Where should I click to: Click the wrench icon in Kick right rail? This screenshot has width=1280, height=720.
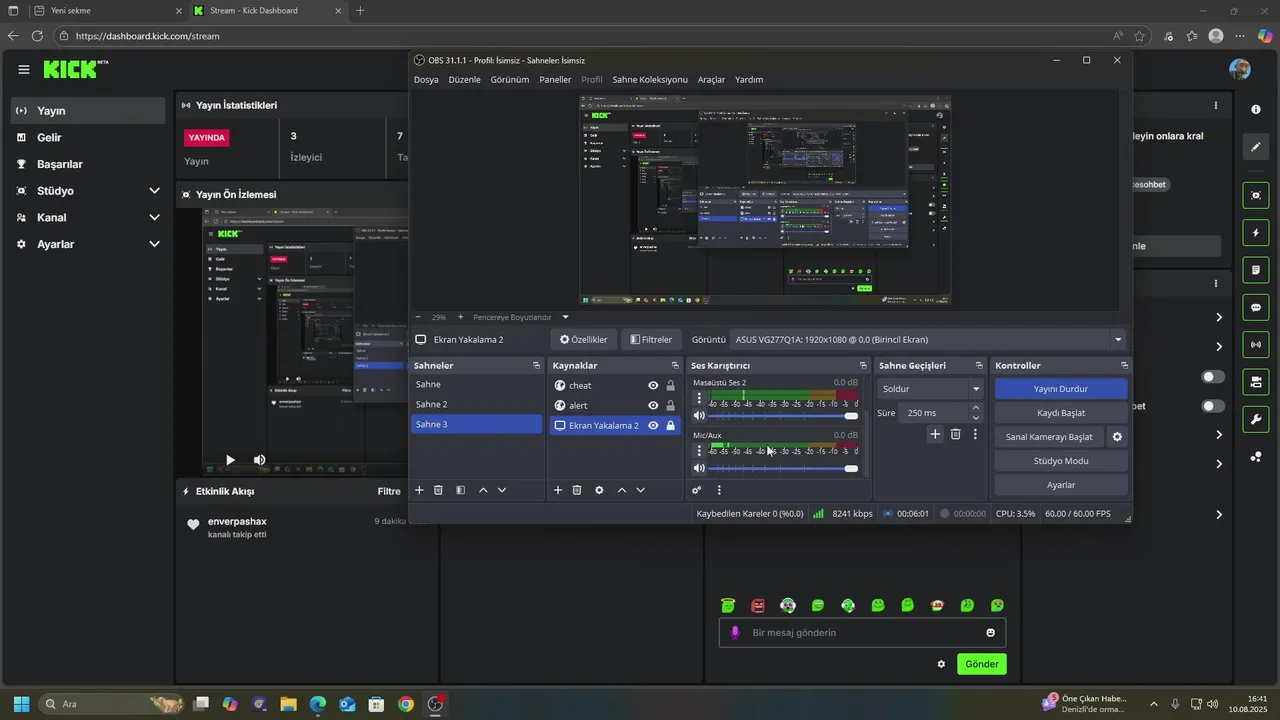tap(1256, 419)
